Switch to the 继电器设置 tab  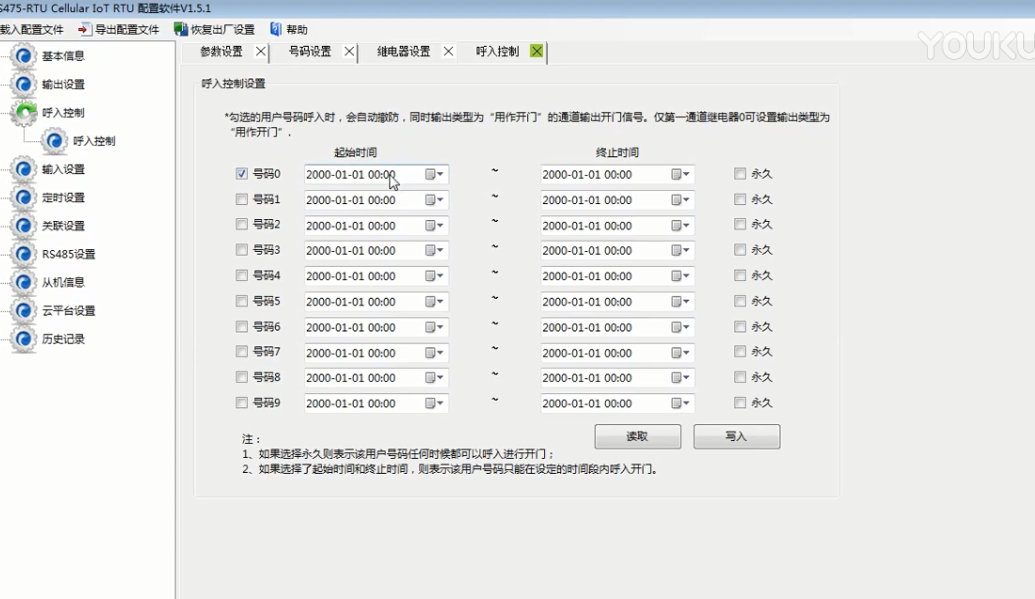(x=403, y=52)
